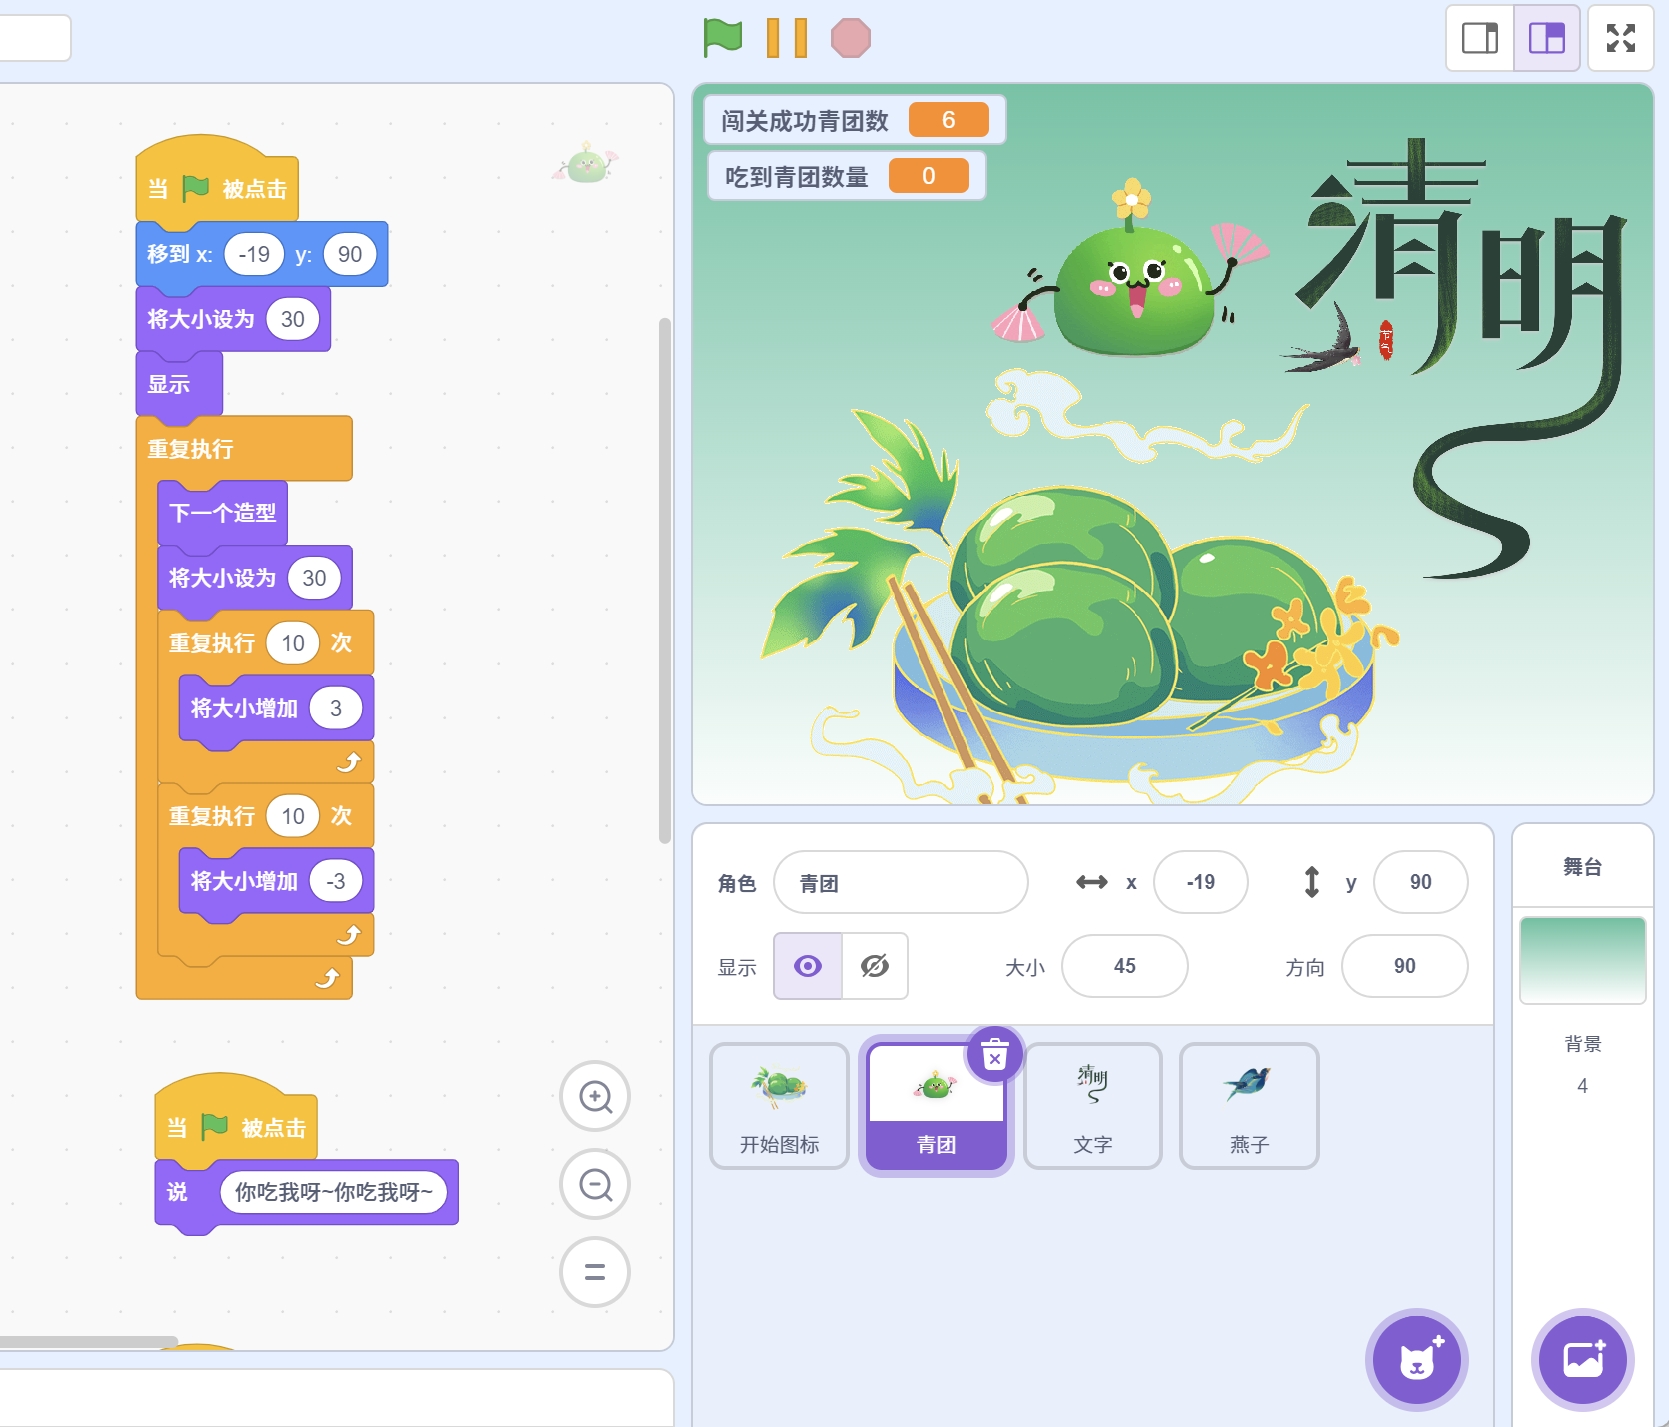This screenshot has height=1427, width=1669.
Task: Switch to small stage layout
Action: (1479, 38)
